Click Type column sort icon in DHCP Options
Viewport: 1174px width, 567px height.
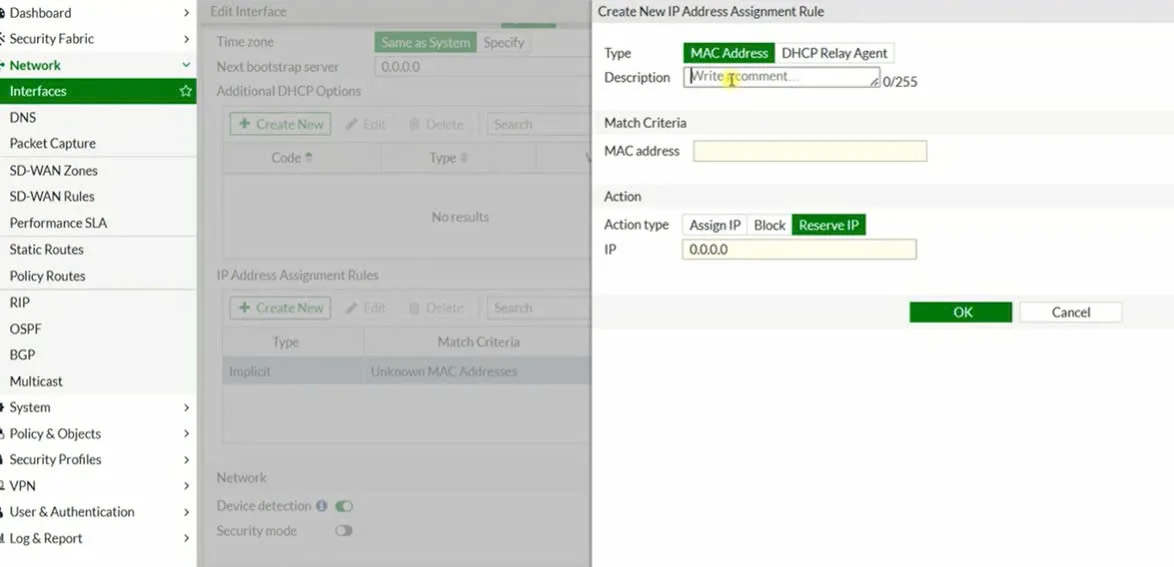click(463, 158)
